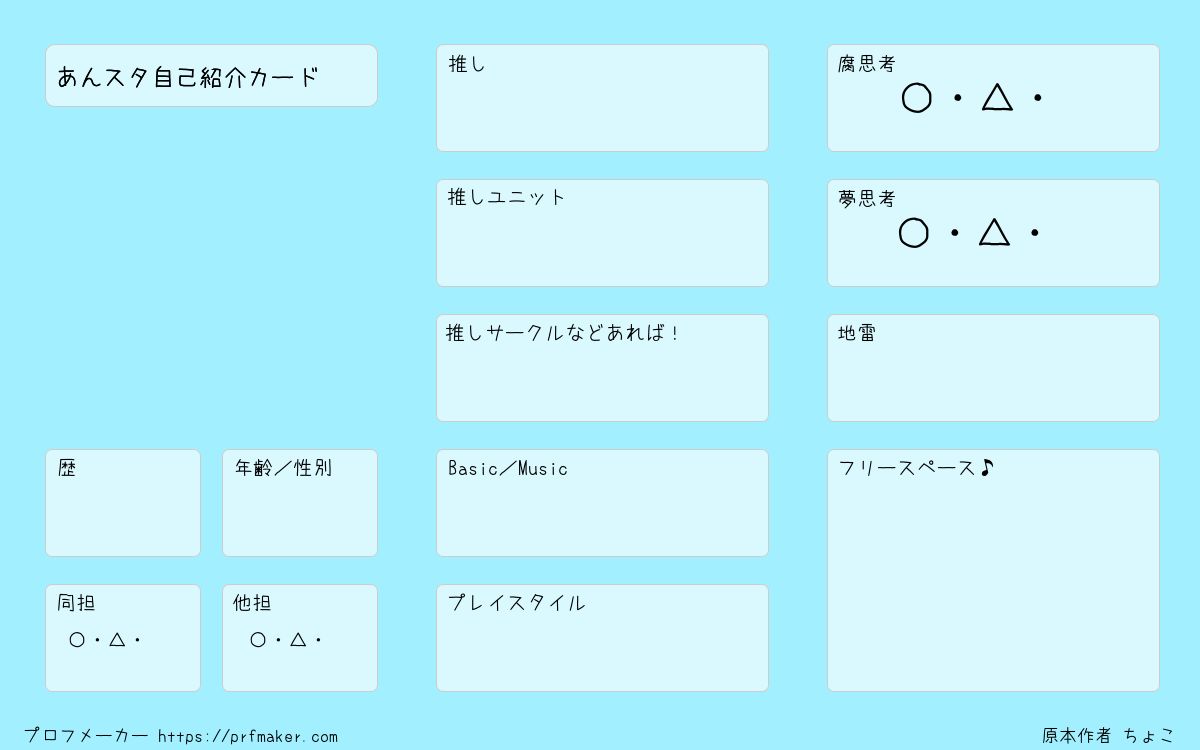Click inside the 推し field

point(602,98)
